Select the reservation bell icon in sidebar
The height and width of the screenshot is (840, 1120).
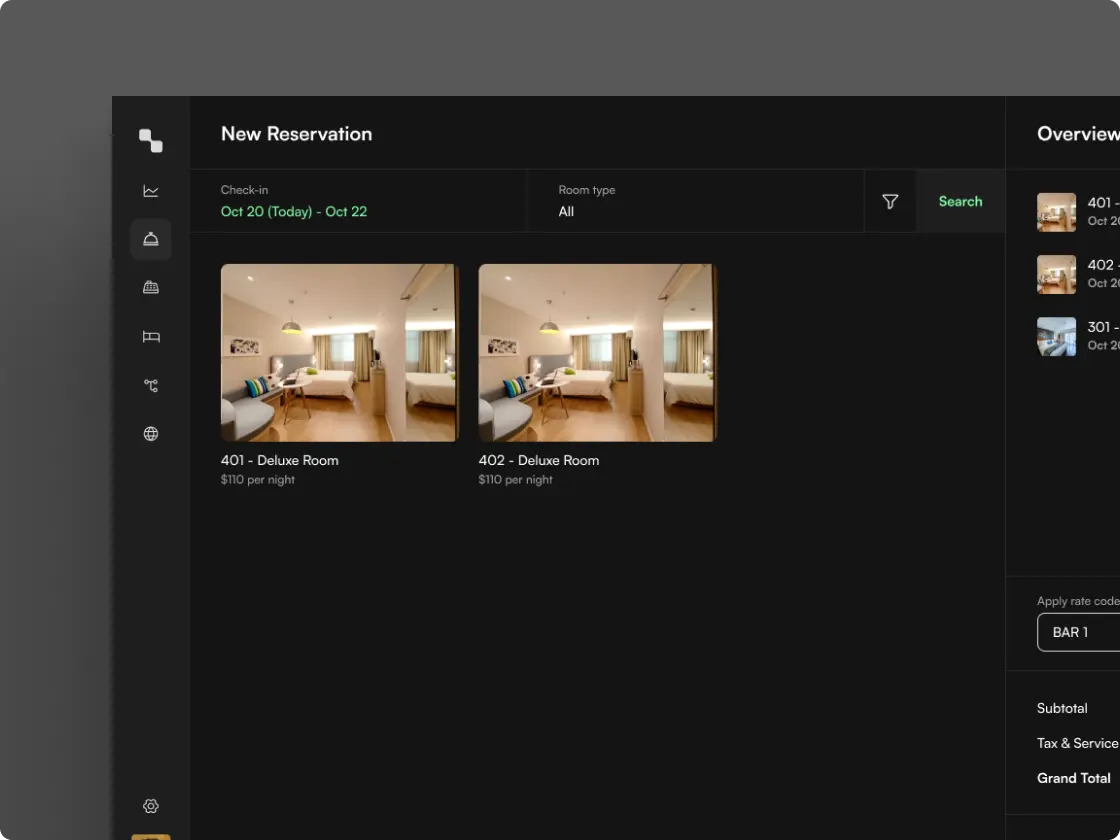coord(151,240)
